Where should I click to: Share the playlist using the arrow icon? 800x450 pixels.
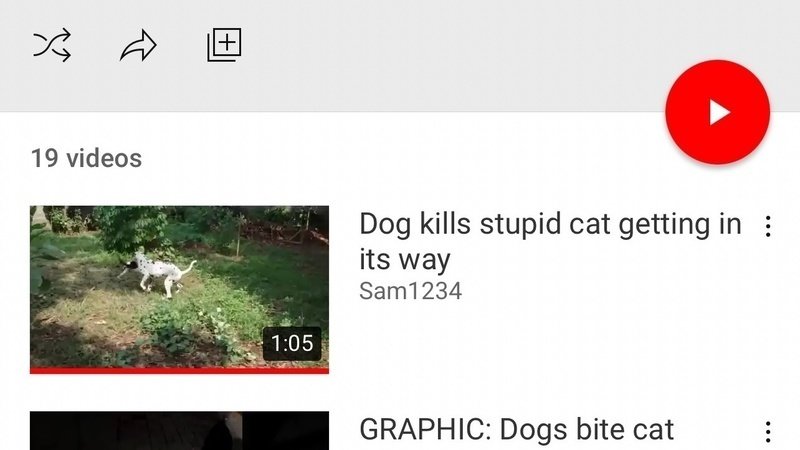[x=138, y=45]
